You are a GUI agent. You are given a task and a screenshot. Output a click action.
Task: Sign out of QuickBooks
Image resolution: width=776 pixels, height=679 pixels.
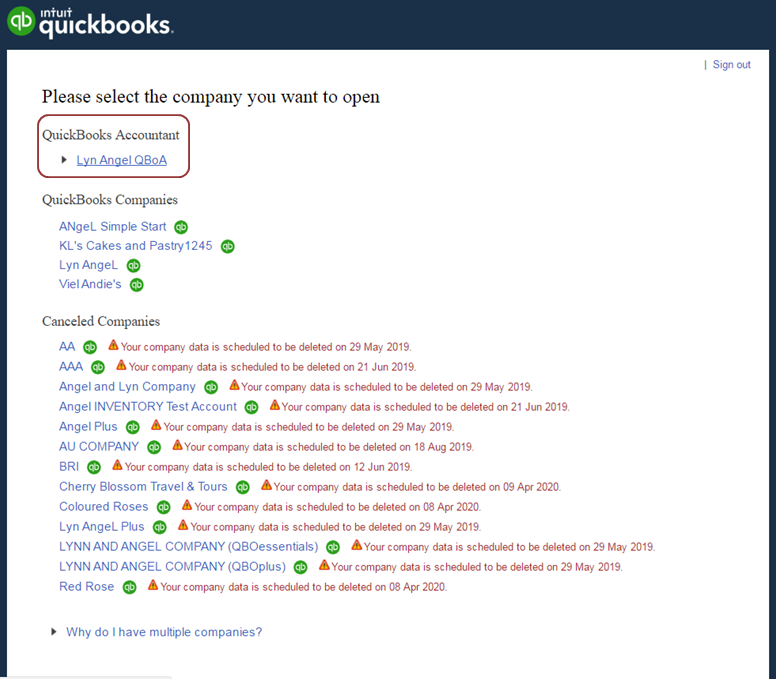pyautogui.click(x=731, y=65)
